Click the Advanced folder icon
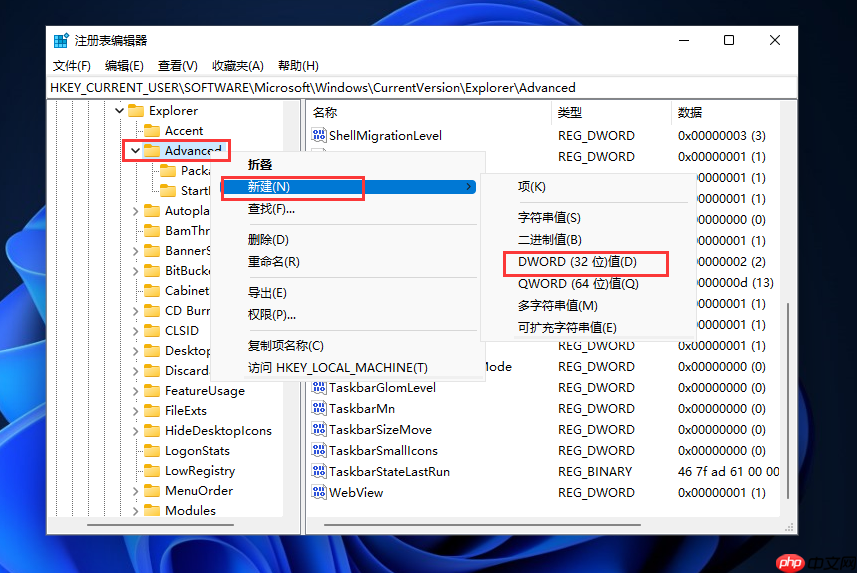Image resolution: width=857 pixels, height=573 pixels. point(151,150)
